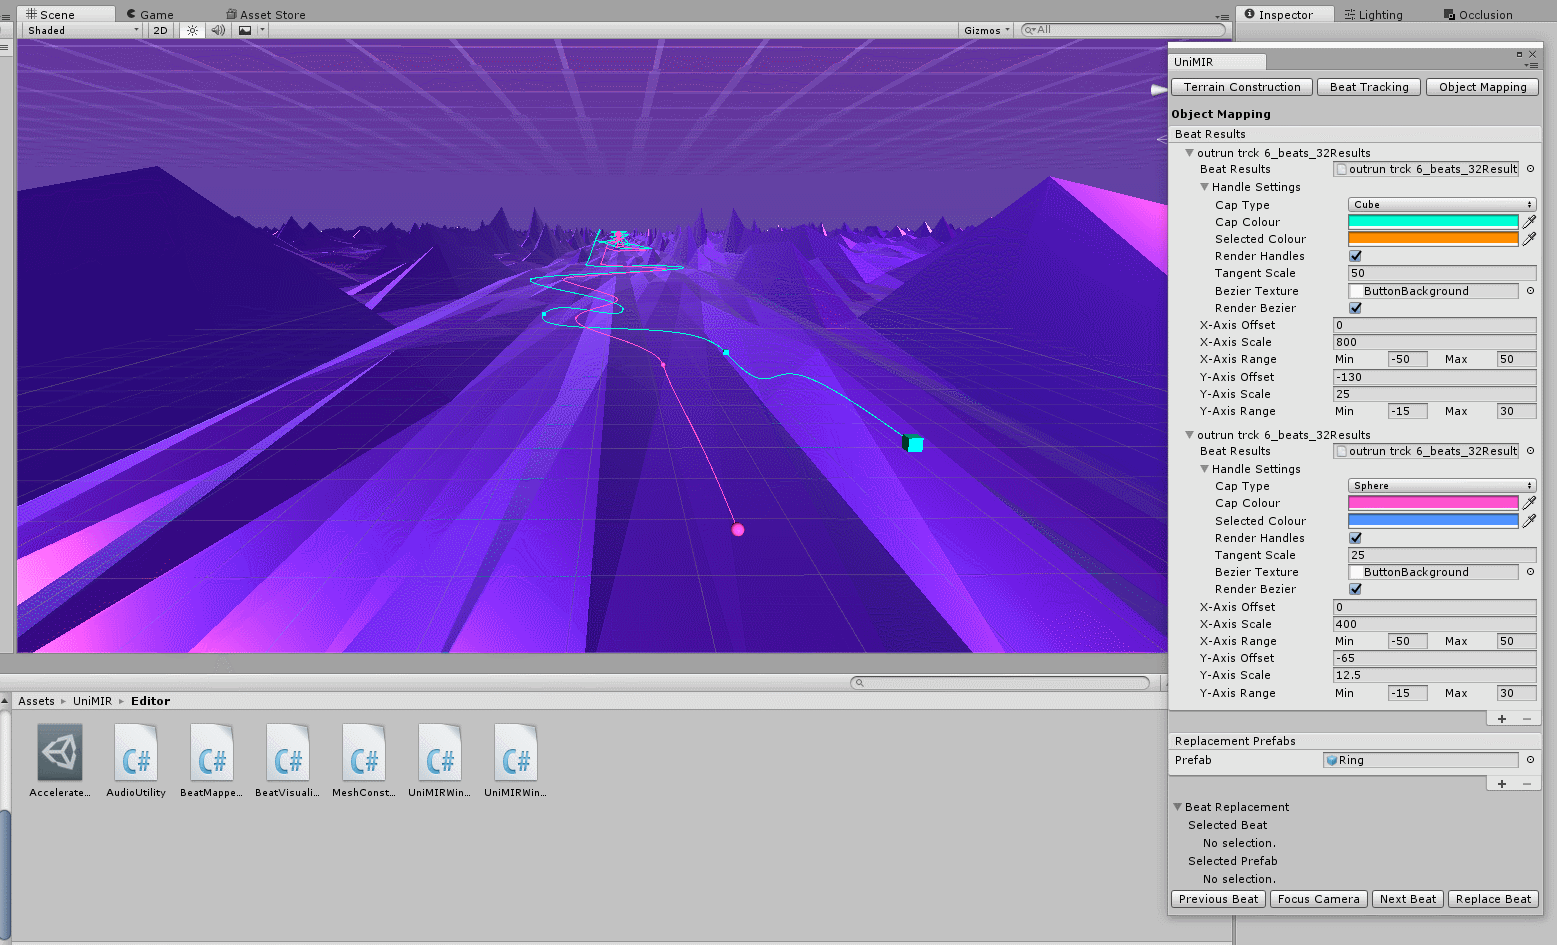Click pink sphere handle at curve end
1557x945 pixels.
tap(738, 530)
